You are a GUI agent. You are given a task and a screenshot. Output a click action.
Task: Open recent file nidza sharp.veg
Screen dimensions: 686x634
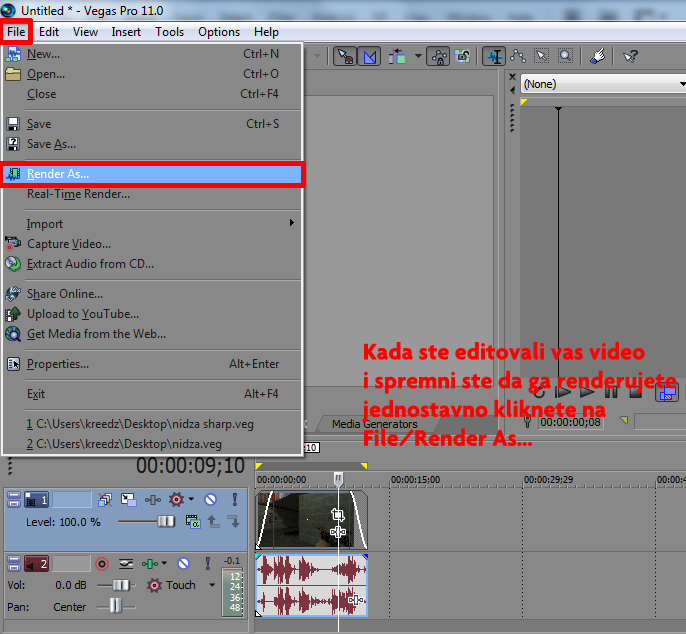point(152,424)
